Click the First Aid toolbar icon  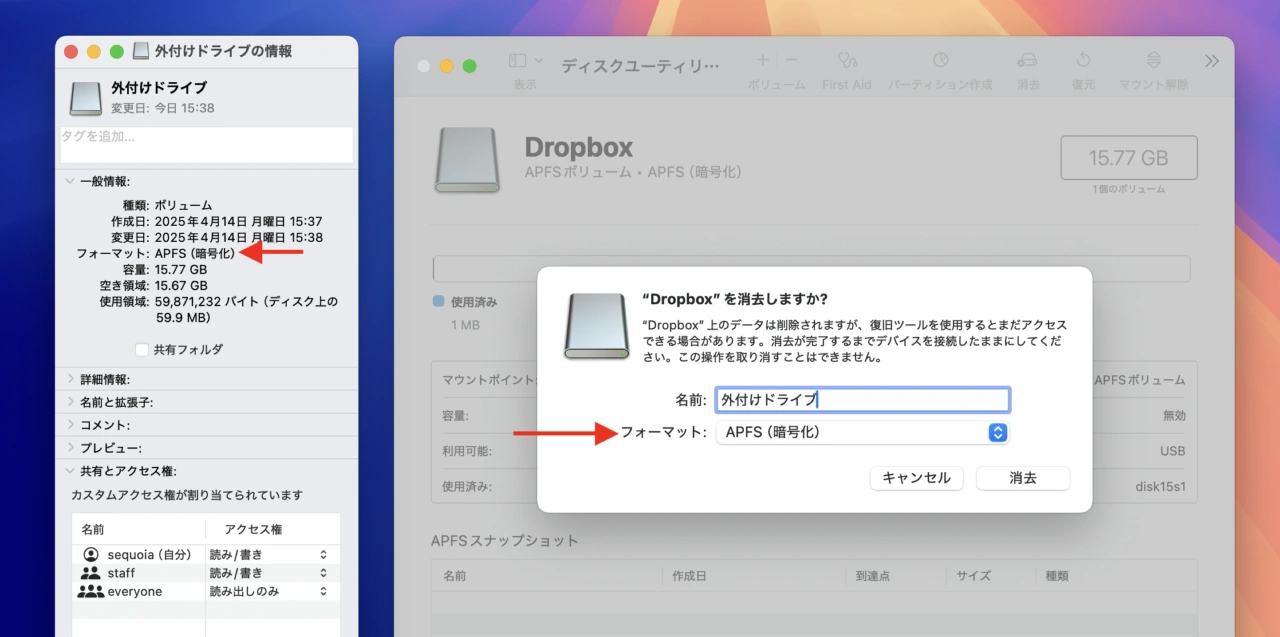pyautogui.click(x=847, y=61)
